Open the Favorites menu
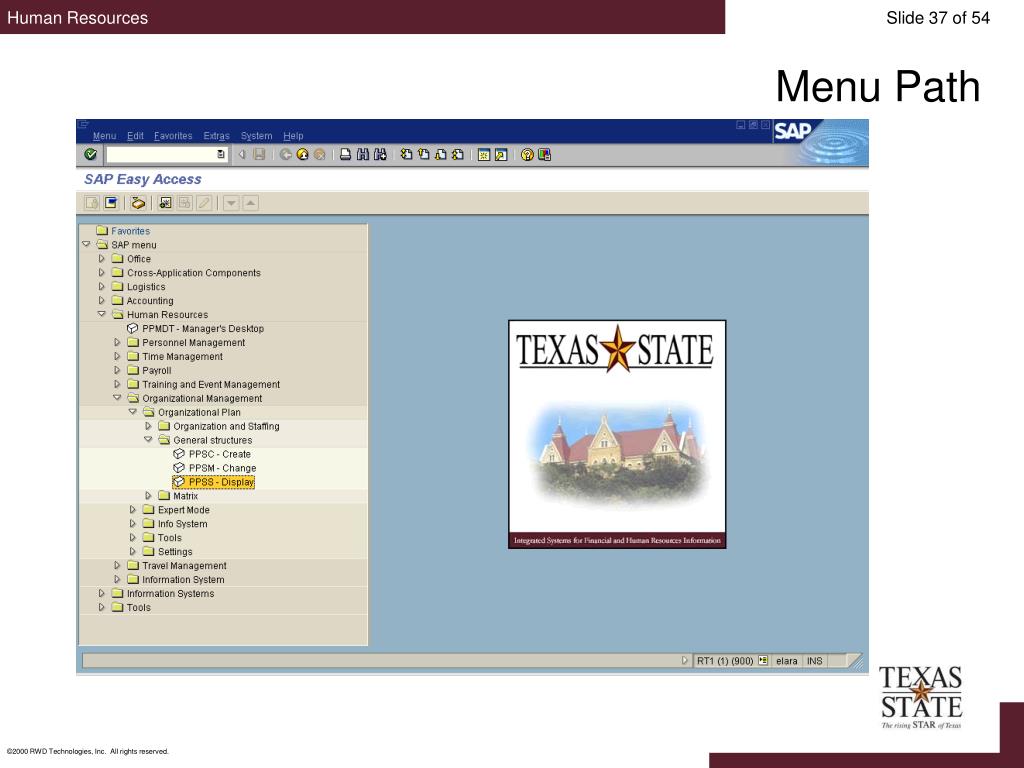The width and height of the screenshot is (1024, 768). [x=173, y=136]
